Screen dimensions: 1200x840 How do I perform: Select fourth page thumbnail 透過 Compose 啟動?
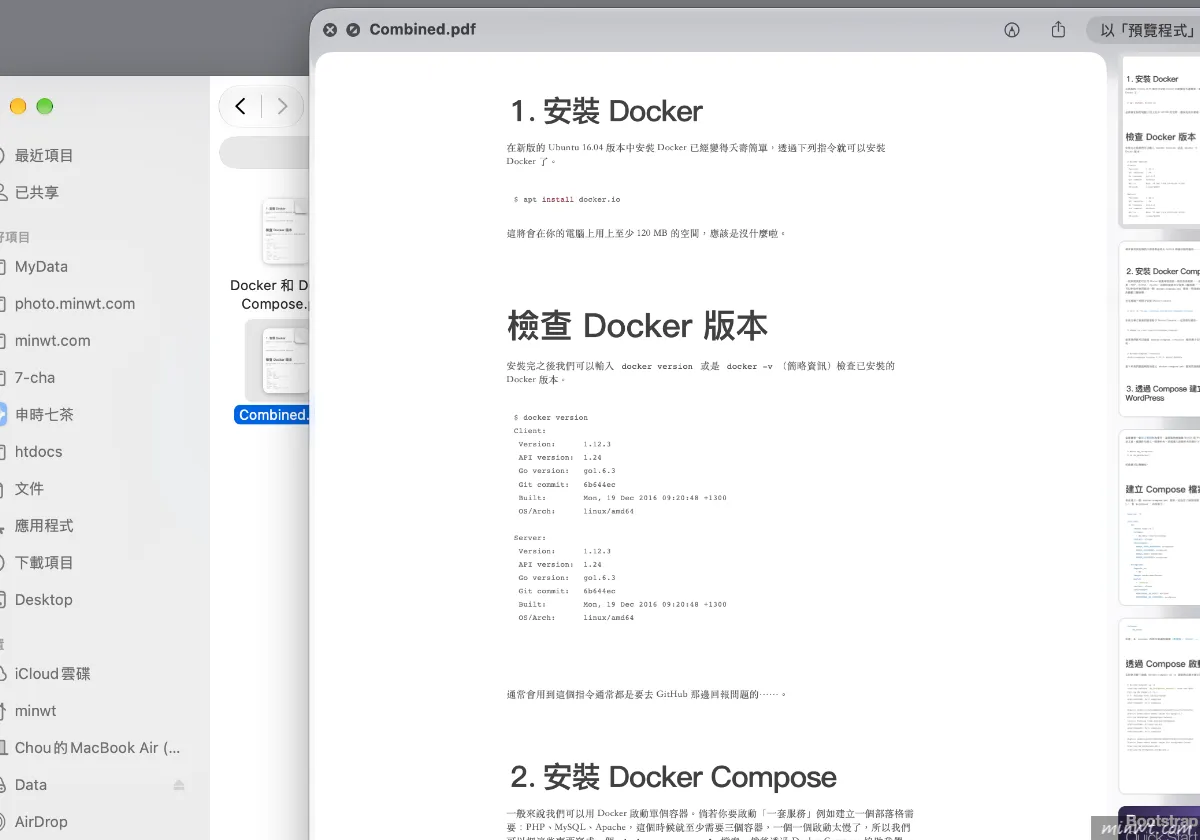1160,706
